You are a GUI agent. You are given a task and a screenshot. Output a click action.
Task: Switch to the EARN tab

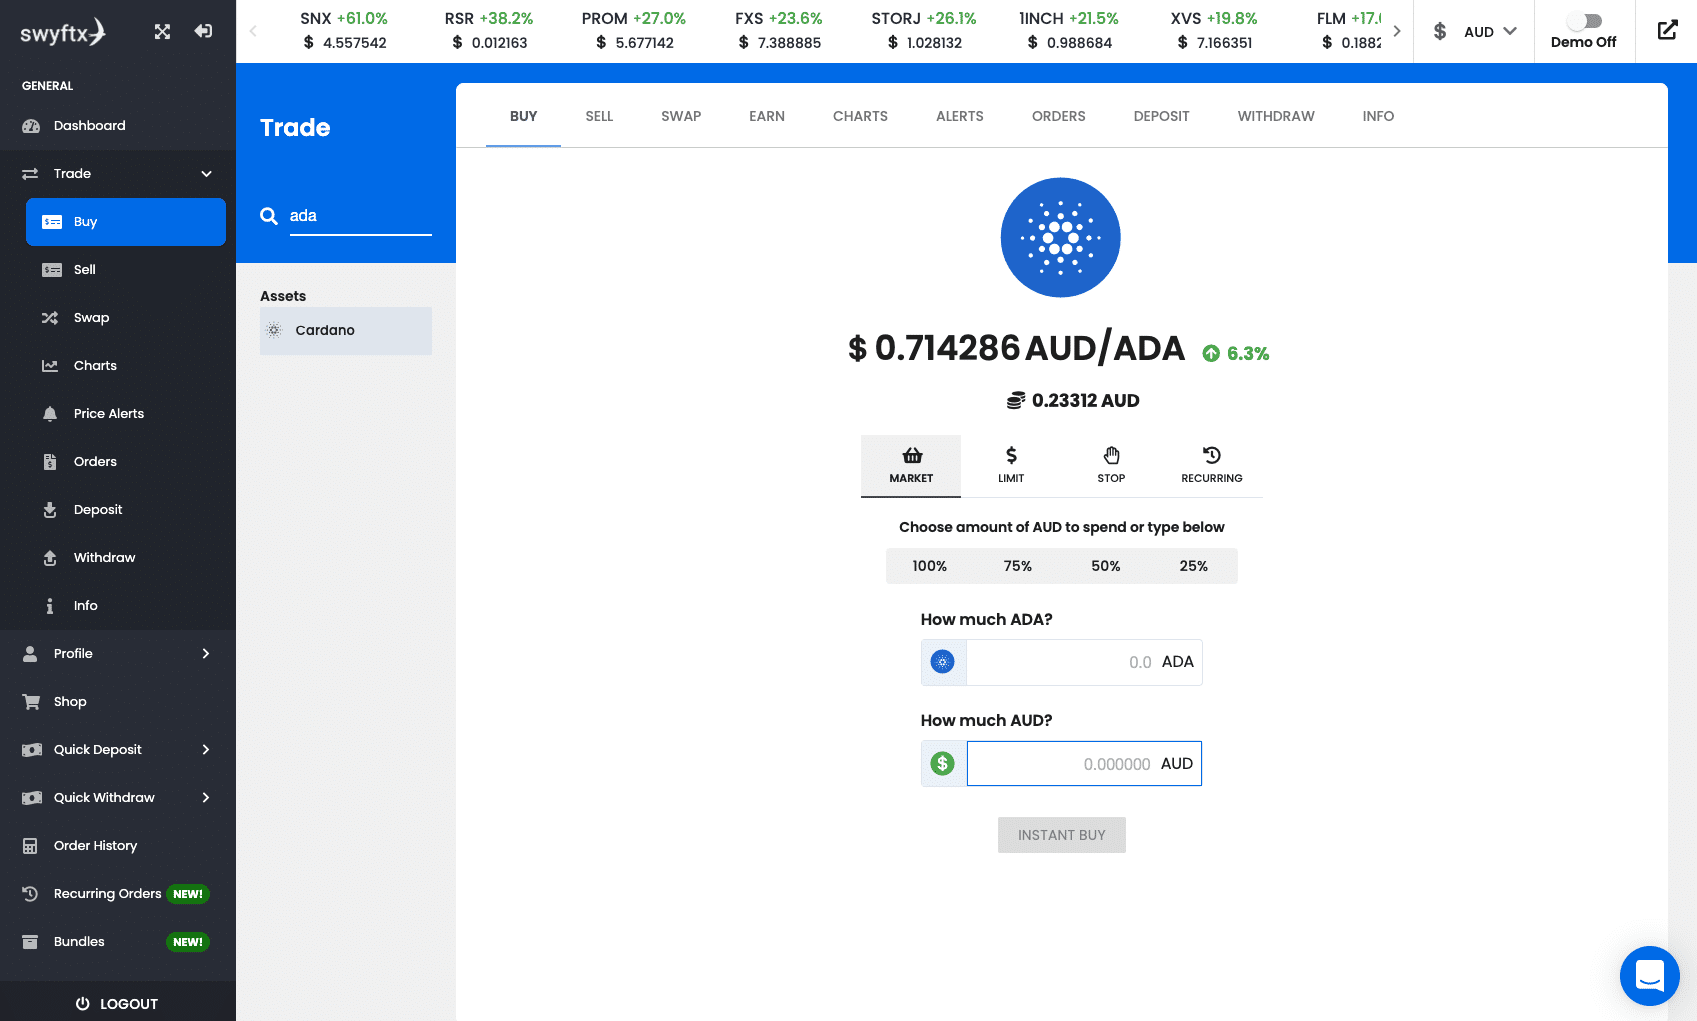coord(767,116)
